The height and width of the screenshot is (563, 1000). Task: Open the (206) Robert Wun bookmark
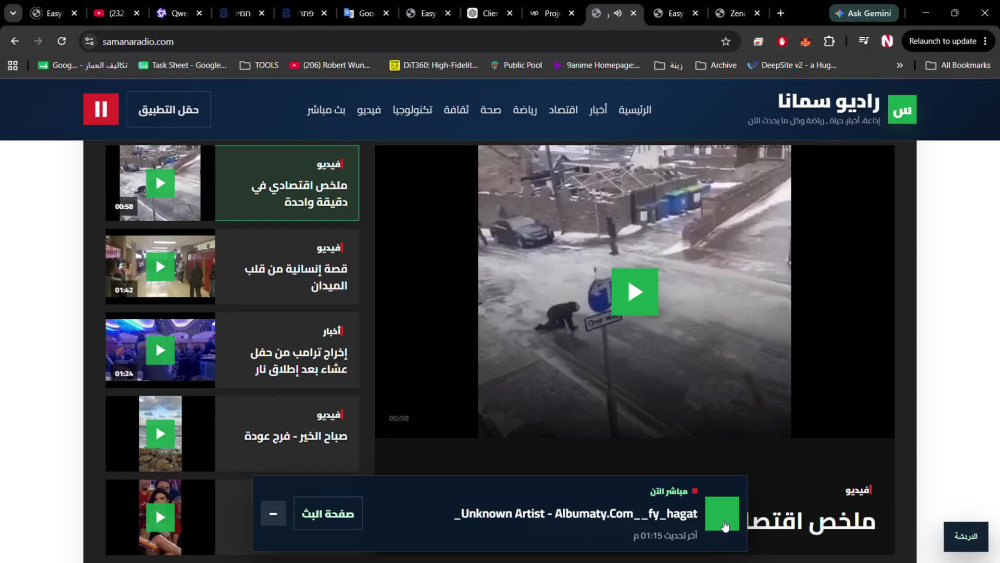330,65
